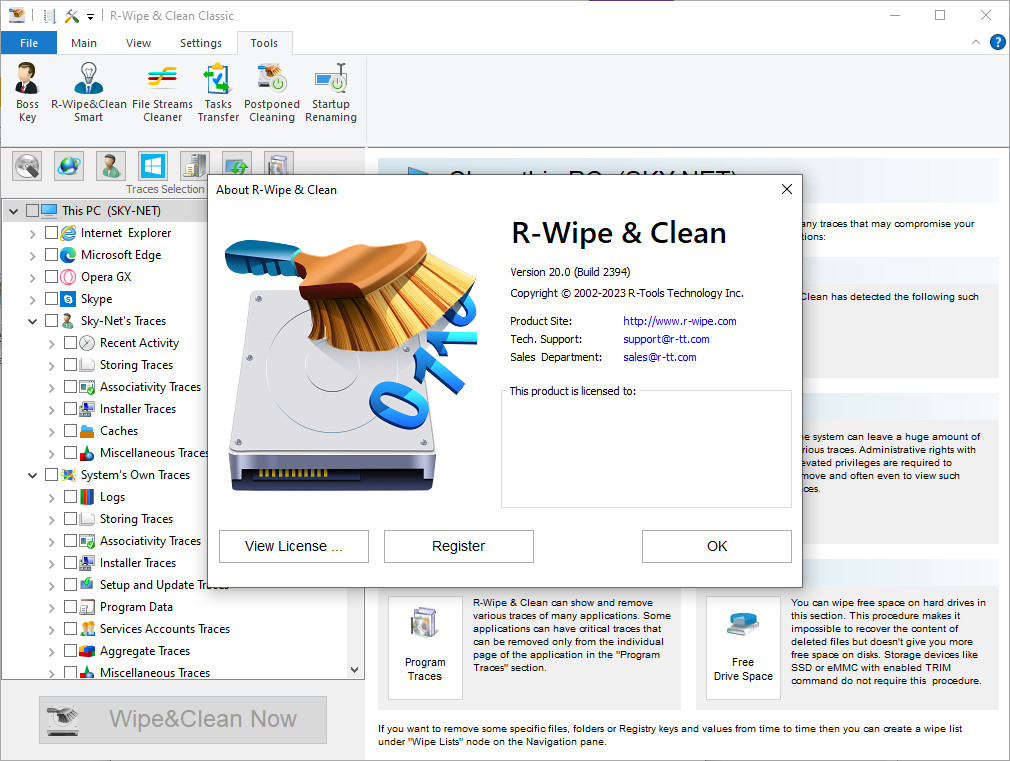Collapse the ribbon with the caret arrow
The width and height of the screenshot is (1010, 761).
tap(975, 43)
